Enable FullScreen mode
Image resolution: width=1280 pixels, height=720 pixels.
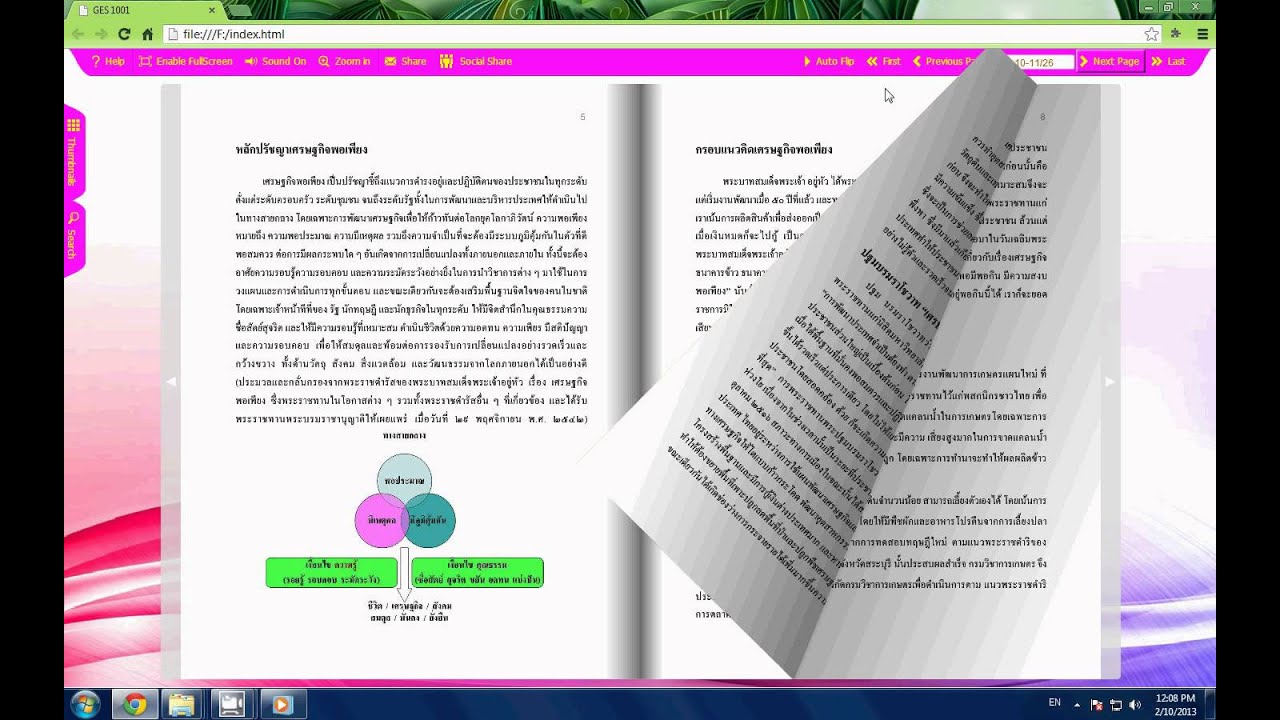[185, 61]
